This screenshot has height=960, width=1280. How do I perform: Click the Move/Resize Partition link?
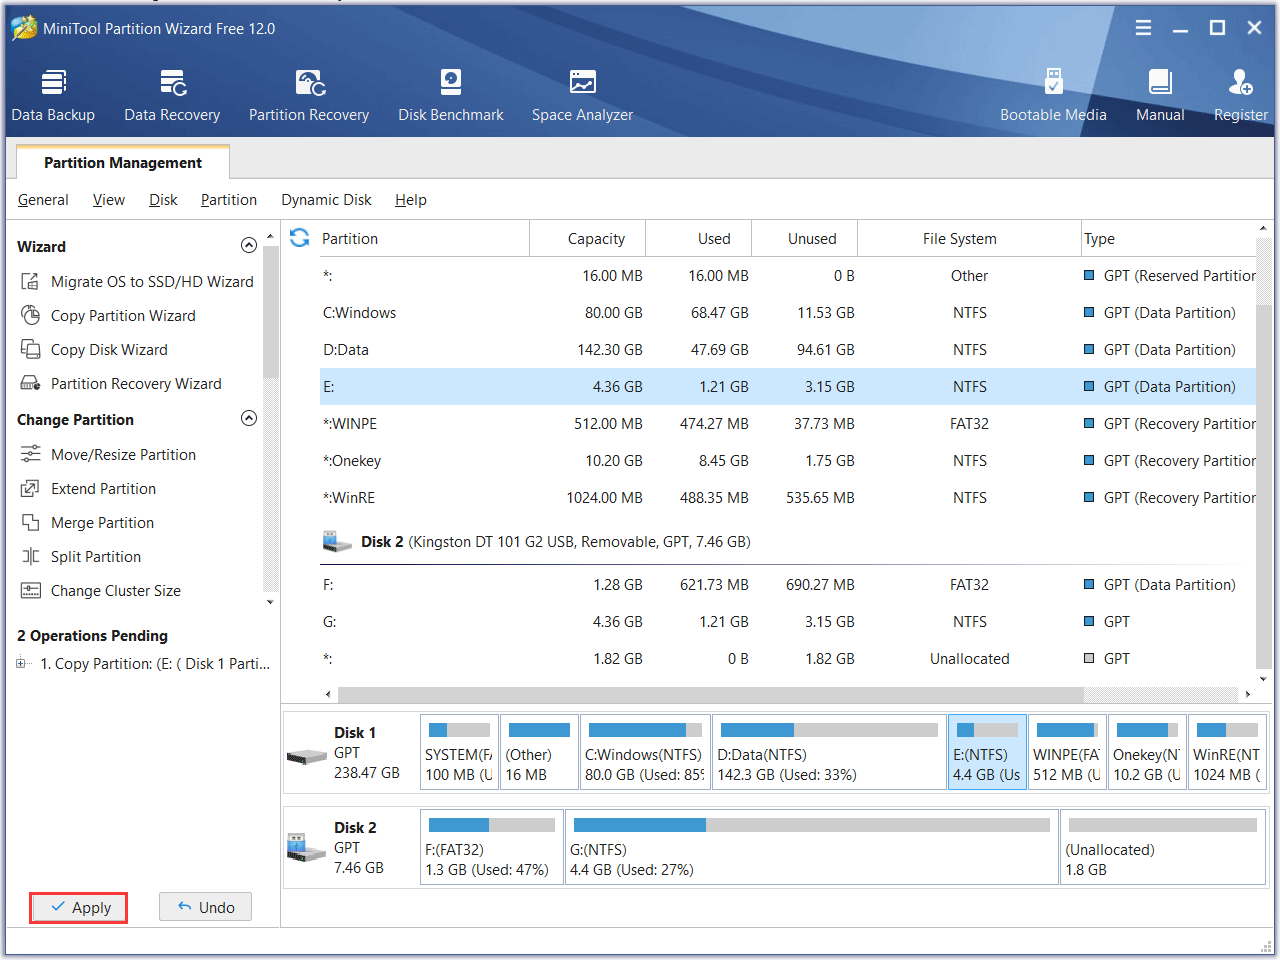123,455
